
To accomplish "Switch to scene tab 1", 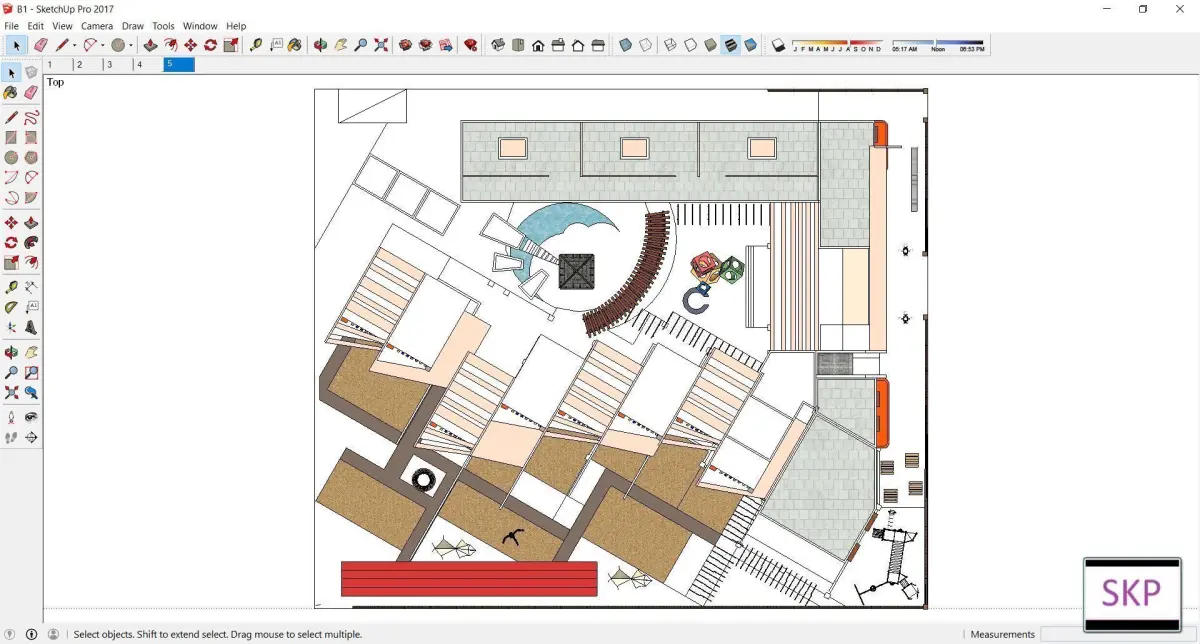I will pyautogui.click(x=59, y=64).
